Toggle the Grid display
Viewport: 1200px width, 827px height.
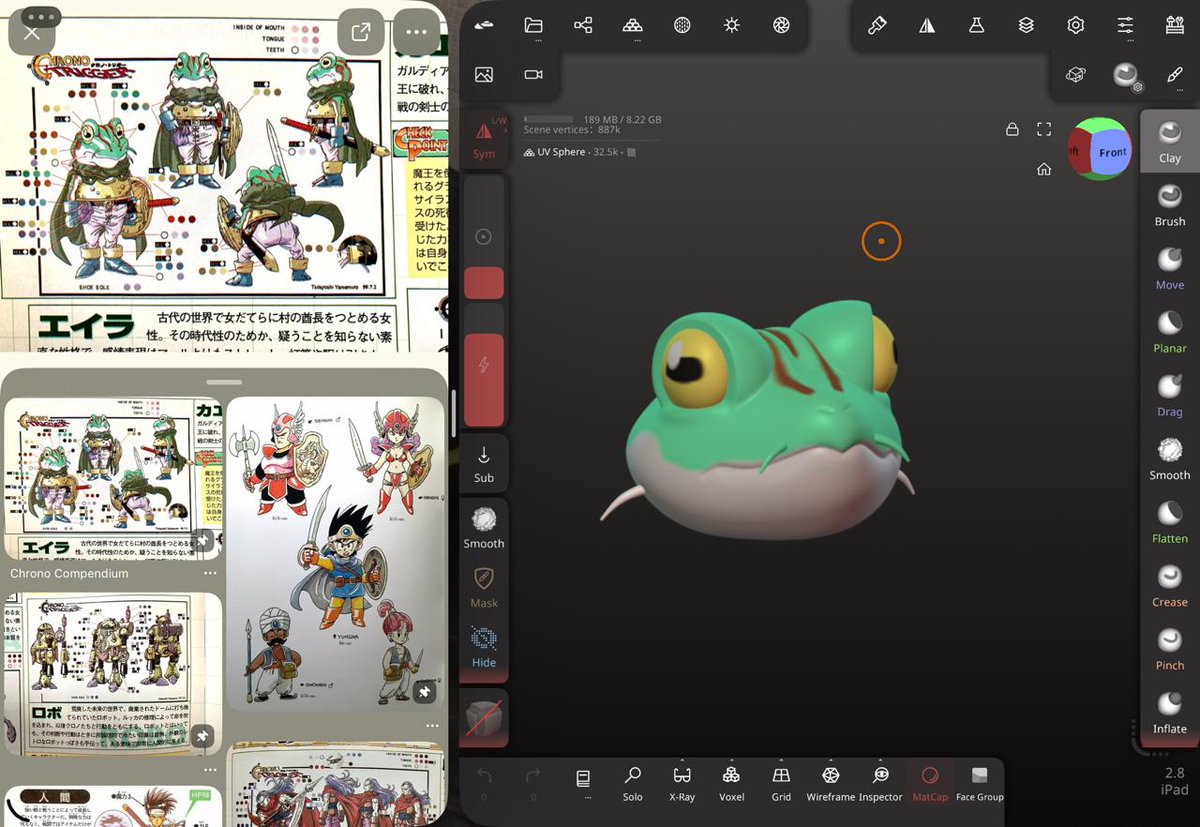click(781, 784)
